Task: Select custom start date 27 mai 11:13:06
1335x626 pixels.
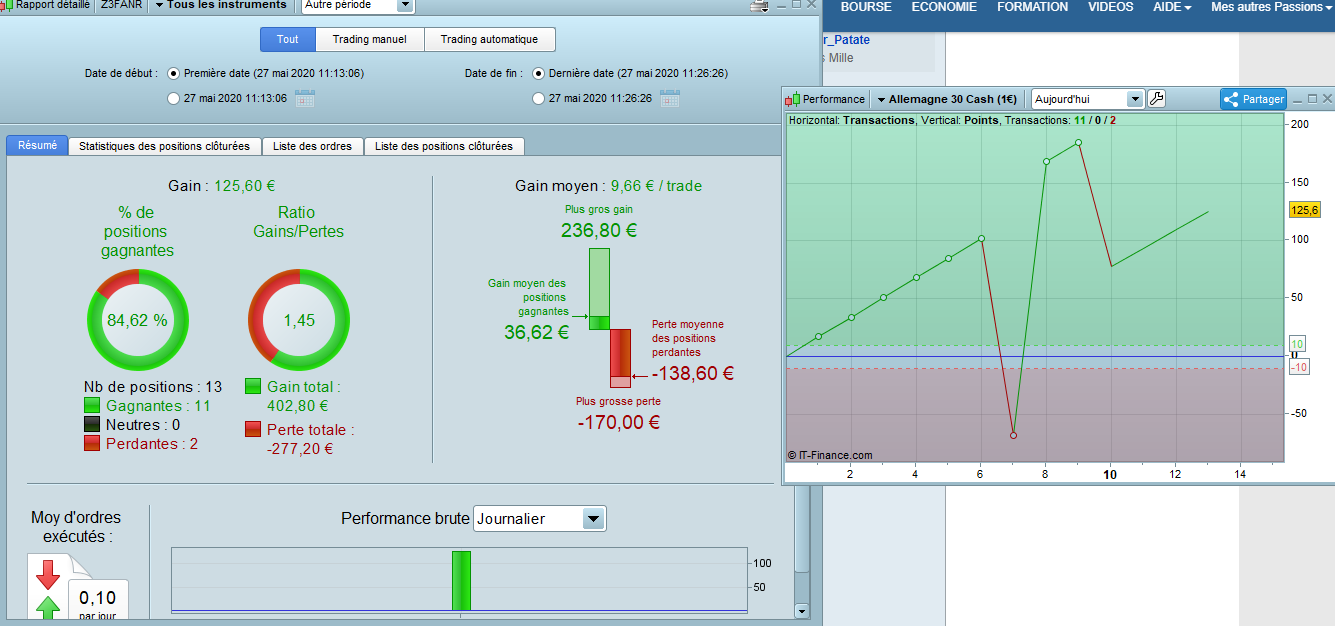Action: (x=174, y=98)
